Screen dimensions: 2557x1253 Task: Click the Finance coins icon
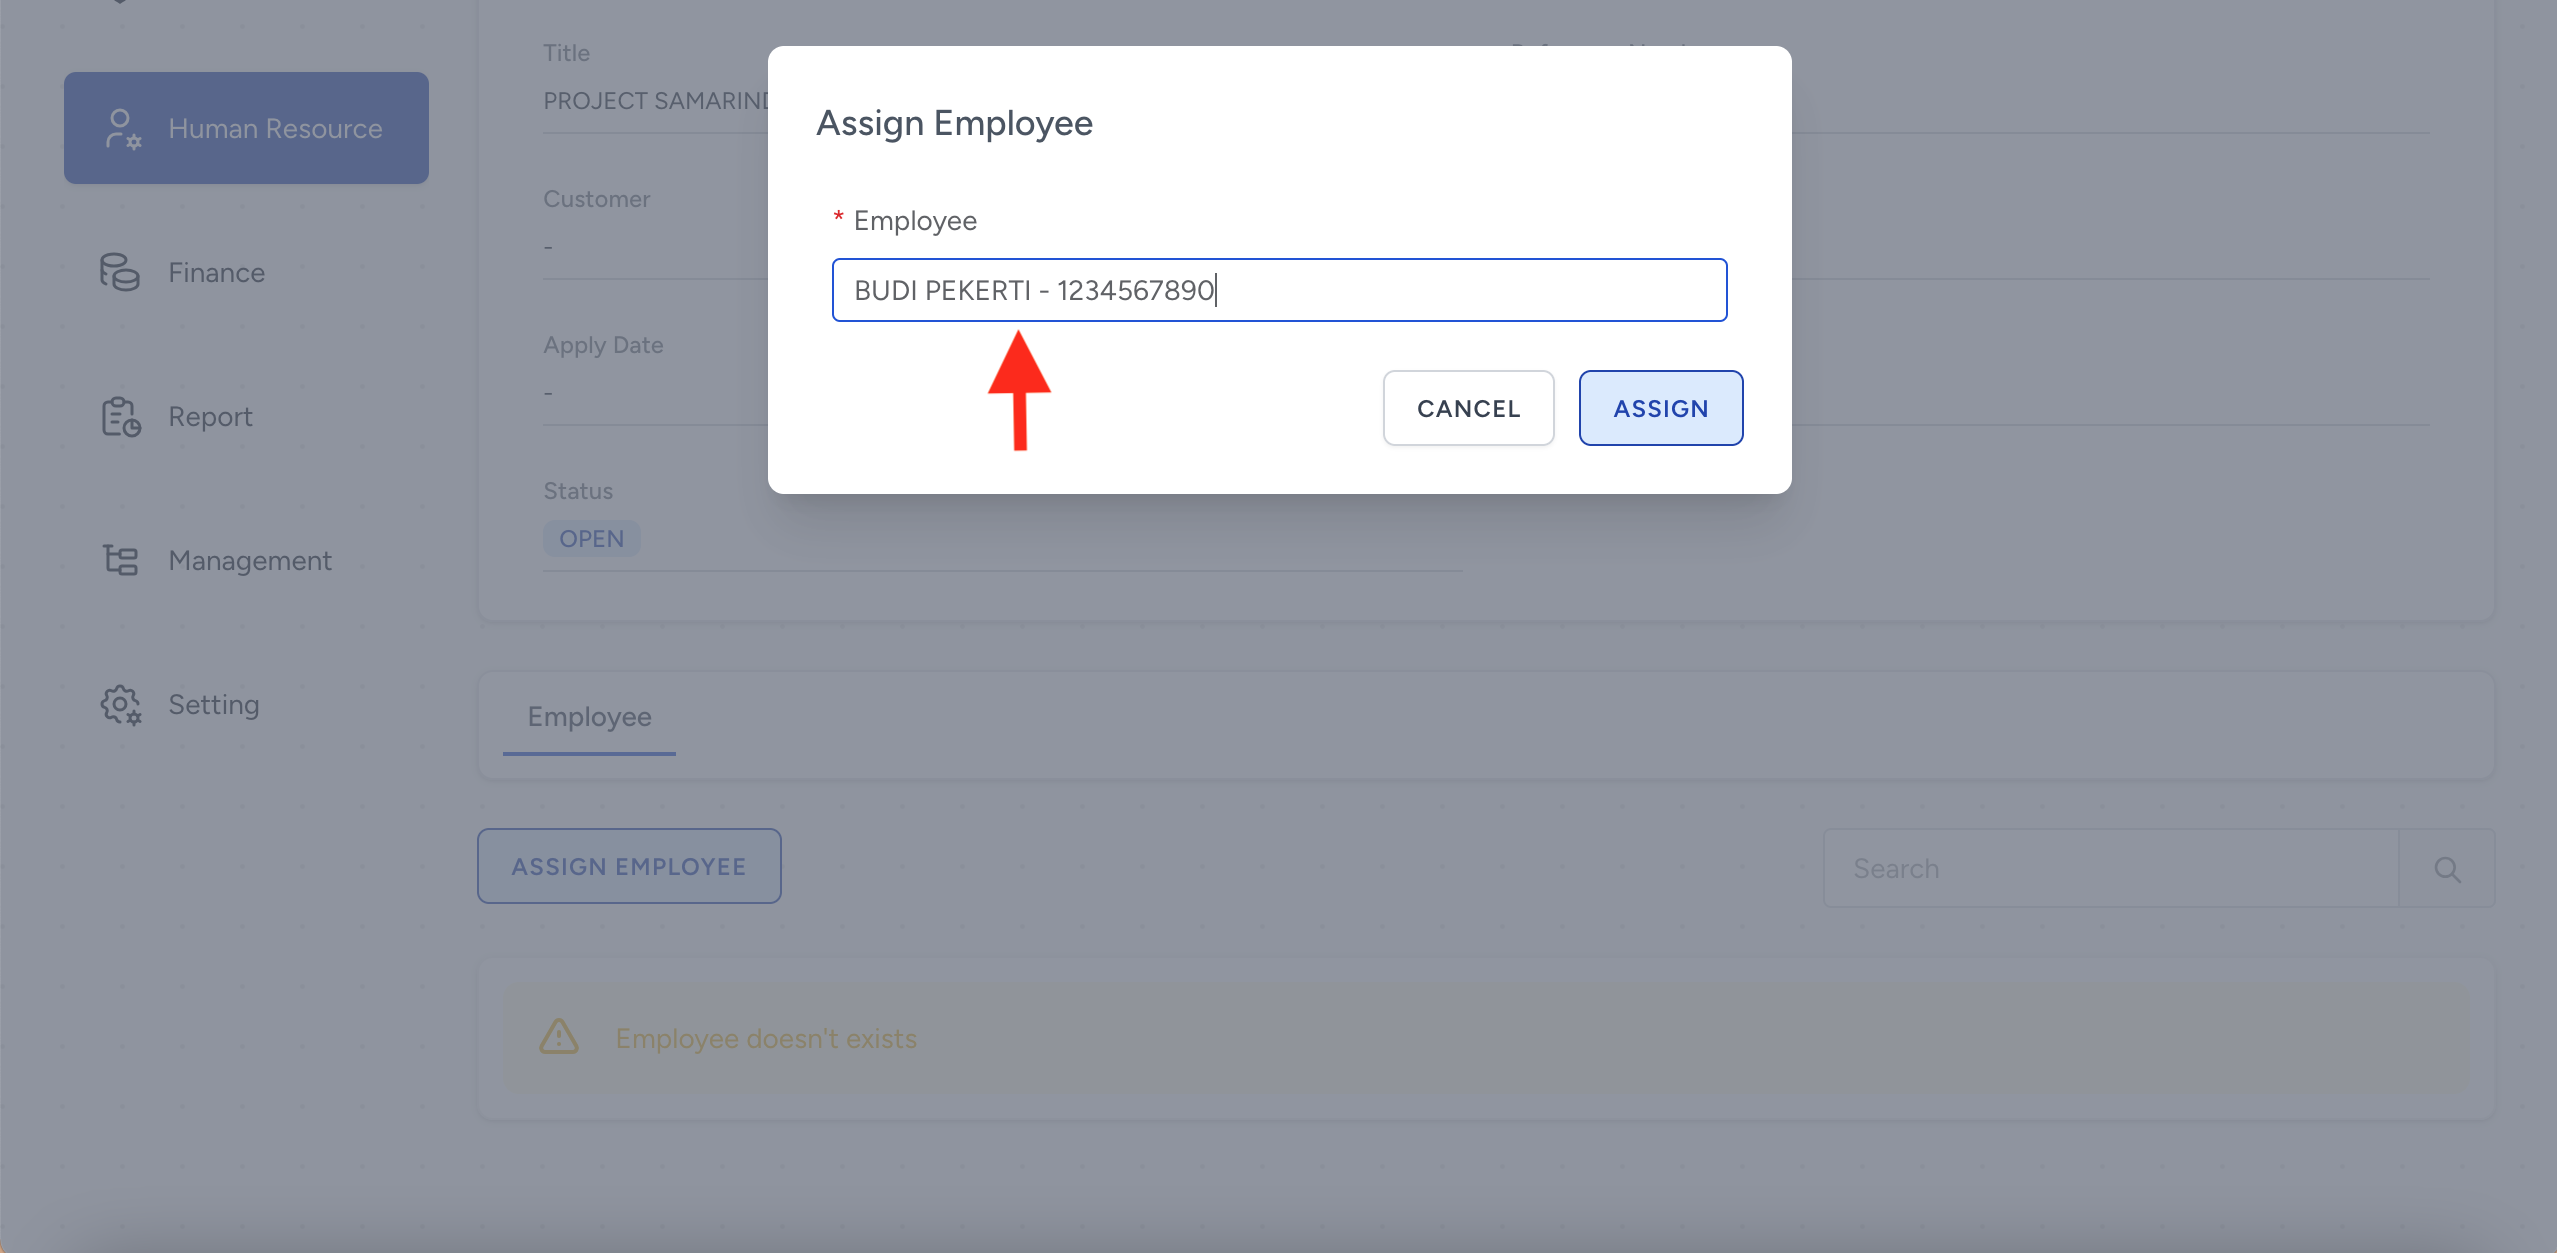(120, 272)
